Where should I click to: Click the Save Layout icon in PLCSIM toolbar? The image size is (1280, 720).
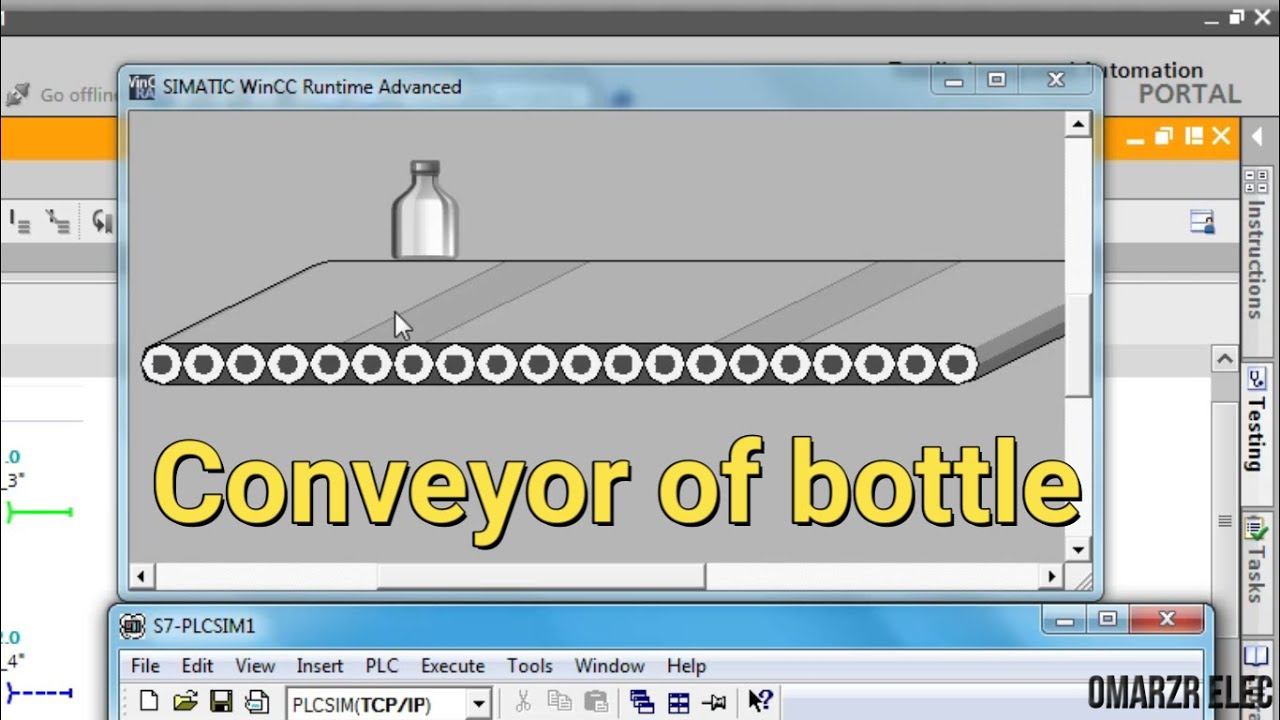[257, 702]
